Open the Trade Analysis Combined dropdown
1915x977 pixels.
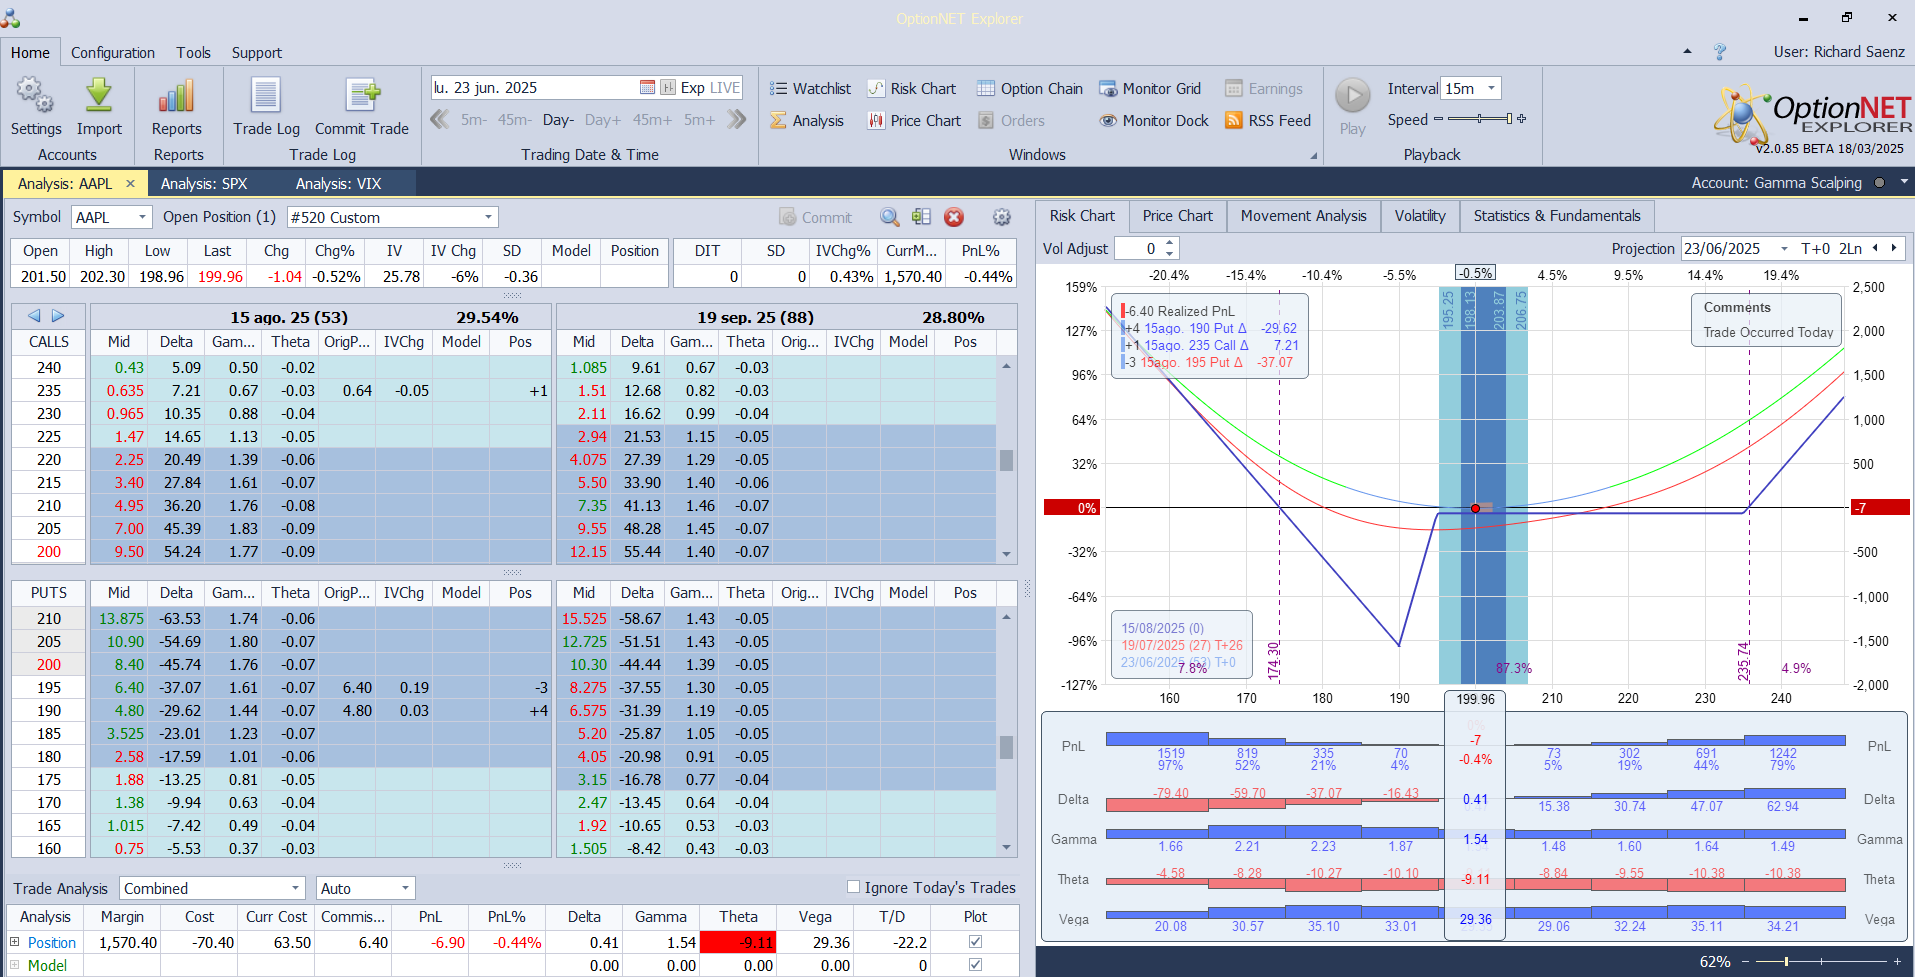[x=295, y=888]
